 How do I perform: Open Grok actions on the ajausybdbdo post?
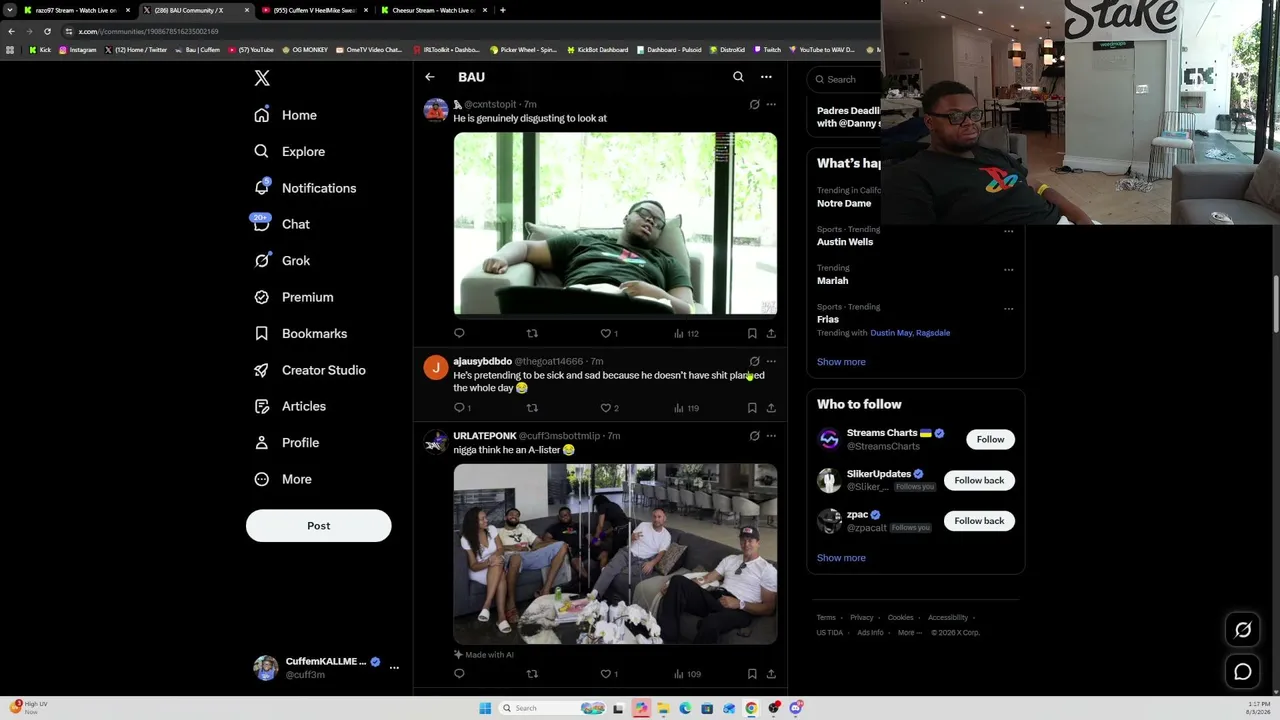[x=755, y=361]
